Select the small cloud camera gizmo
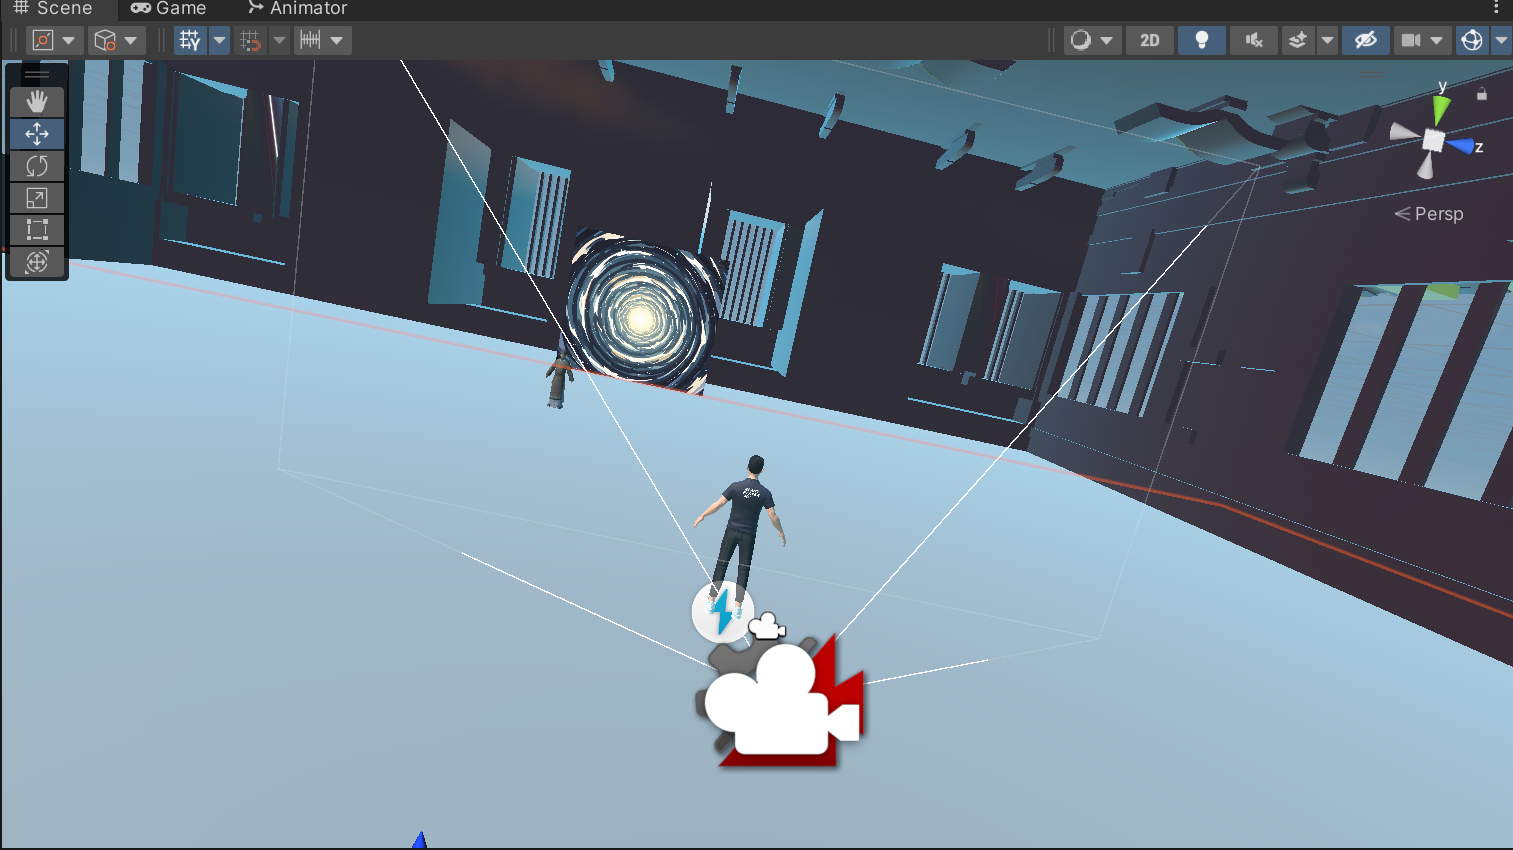 coord(767,626)
